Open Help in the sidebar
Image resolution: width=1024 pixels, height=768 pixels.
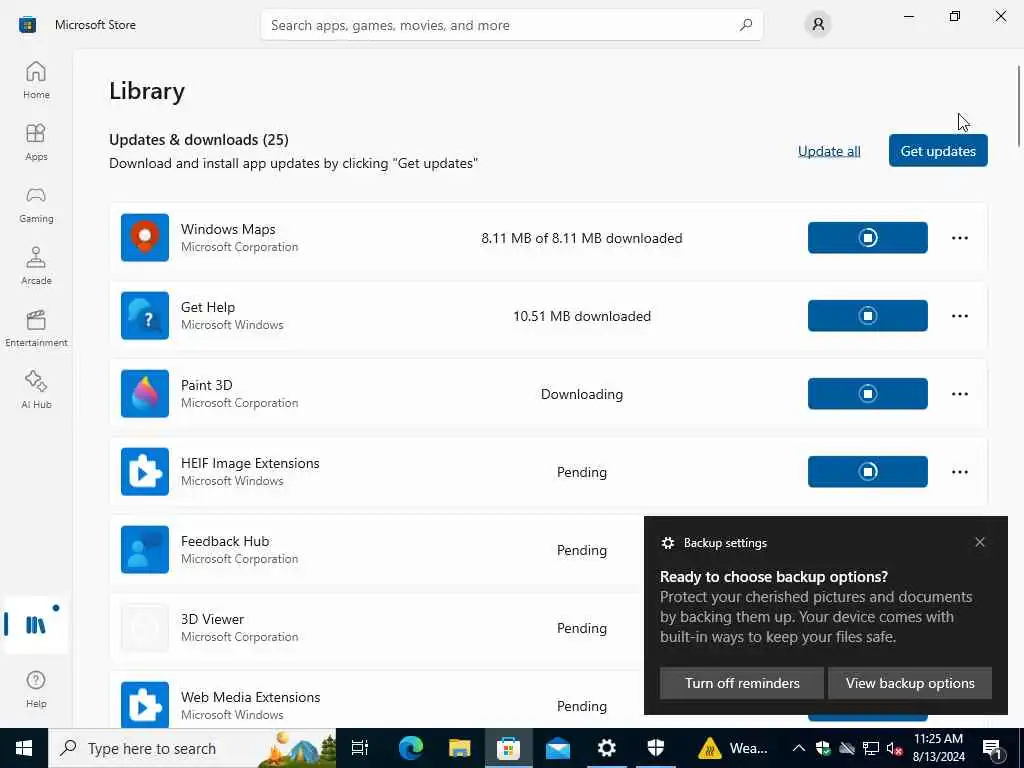coord(36,688)
